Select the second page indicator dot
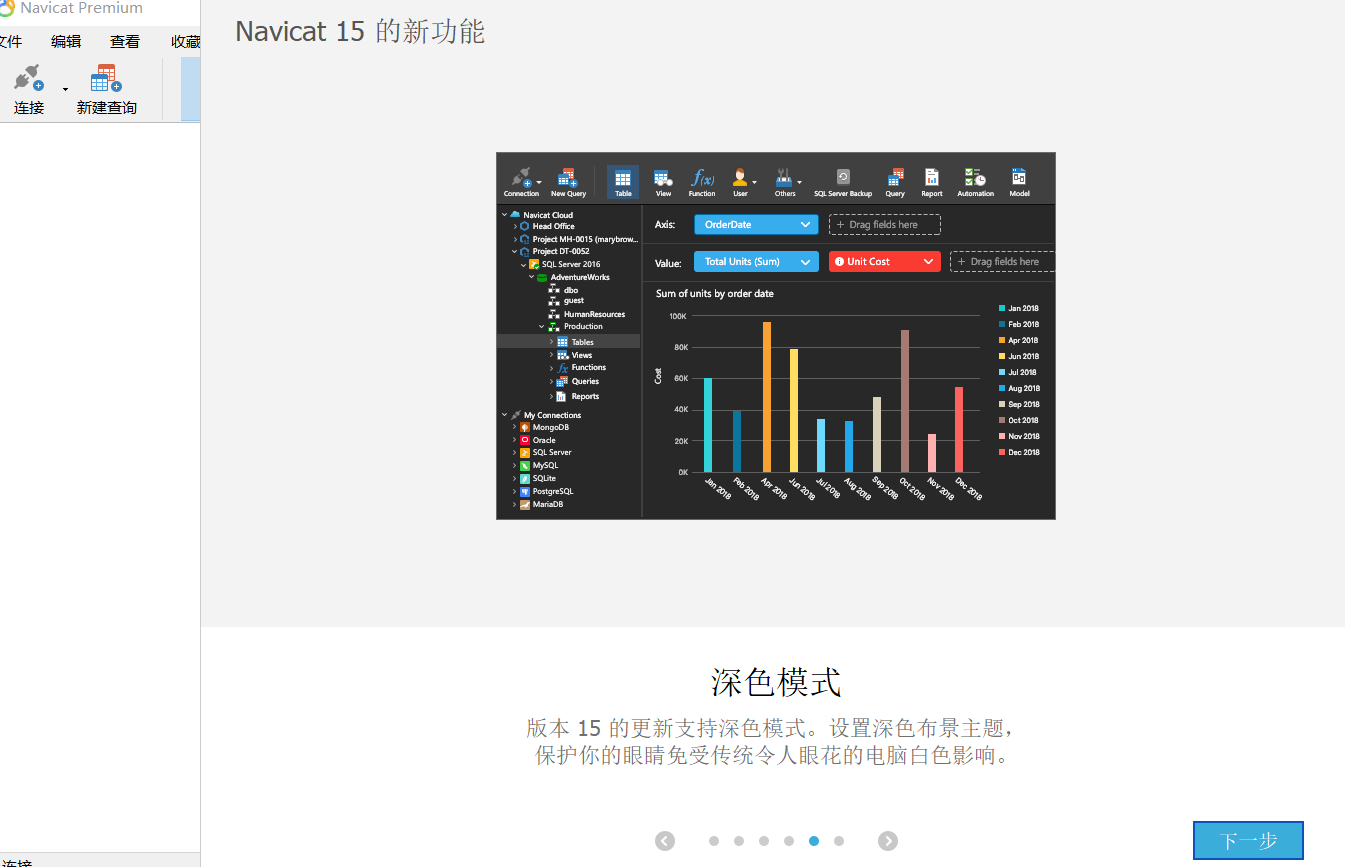Screen dimensions: 1345x867 pos(739,841)
